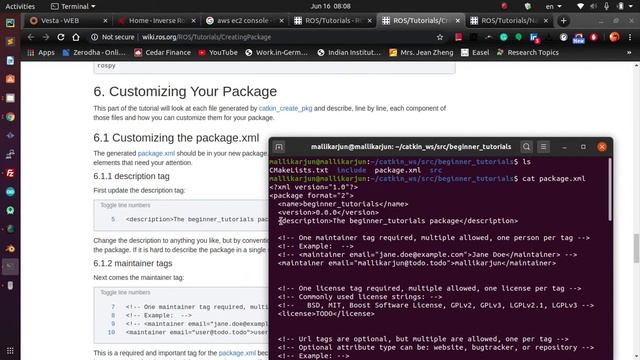Show Applications grid in the dock

(x=10, y=351)
